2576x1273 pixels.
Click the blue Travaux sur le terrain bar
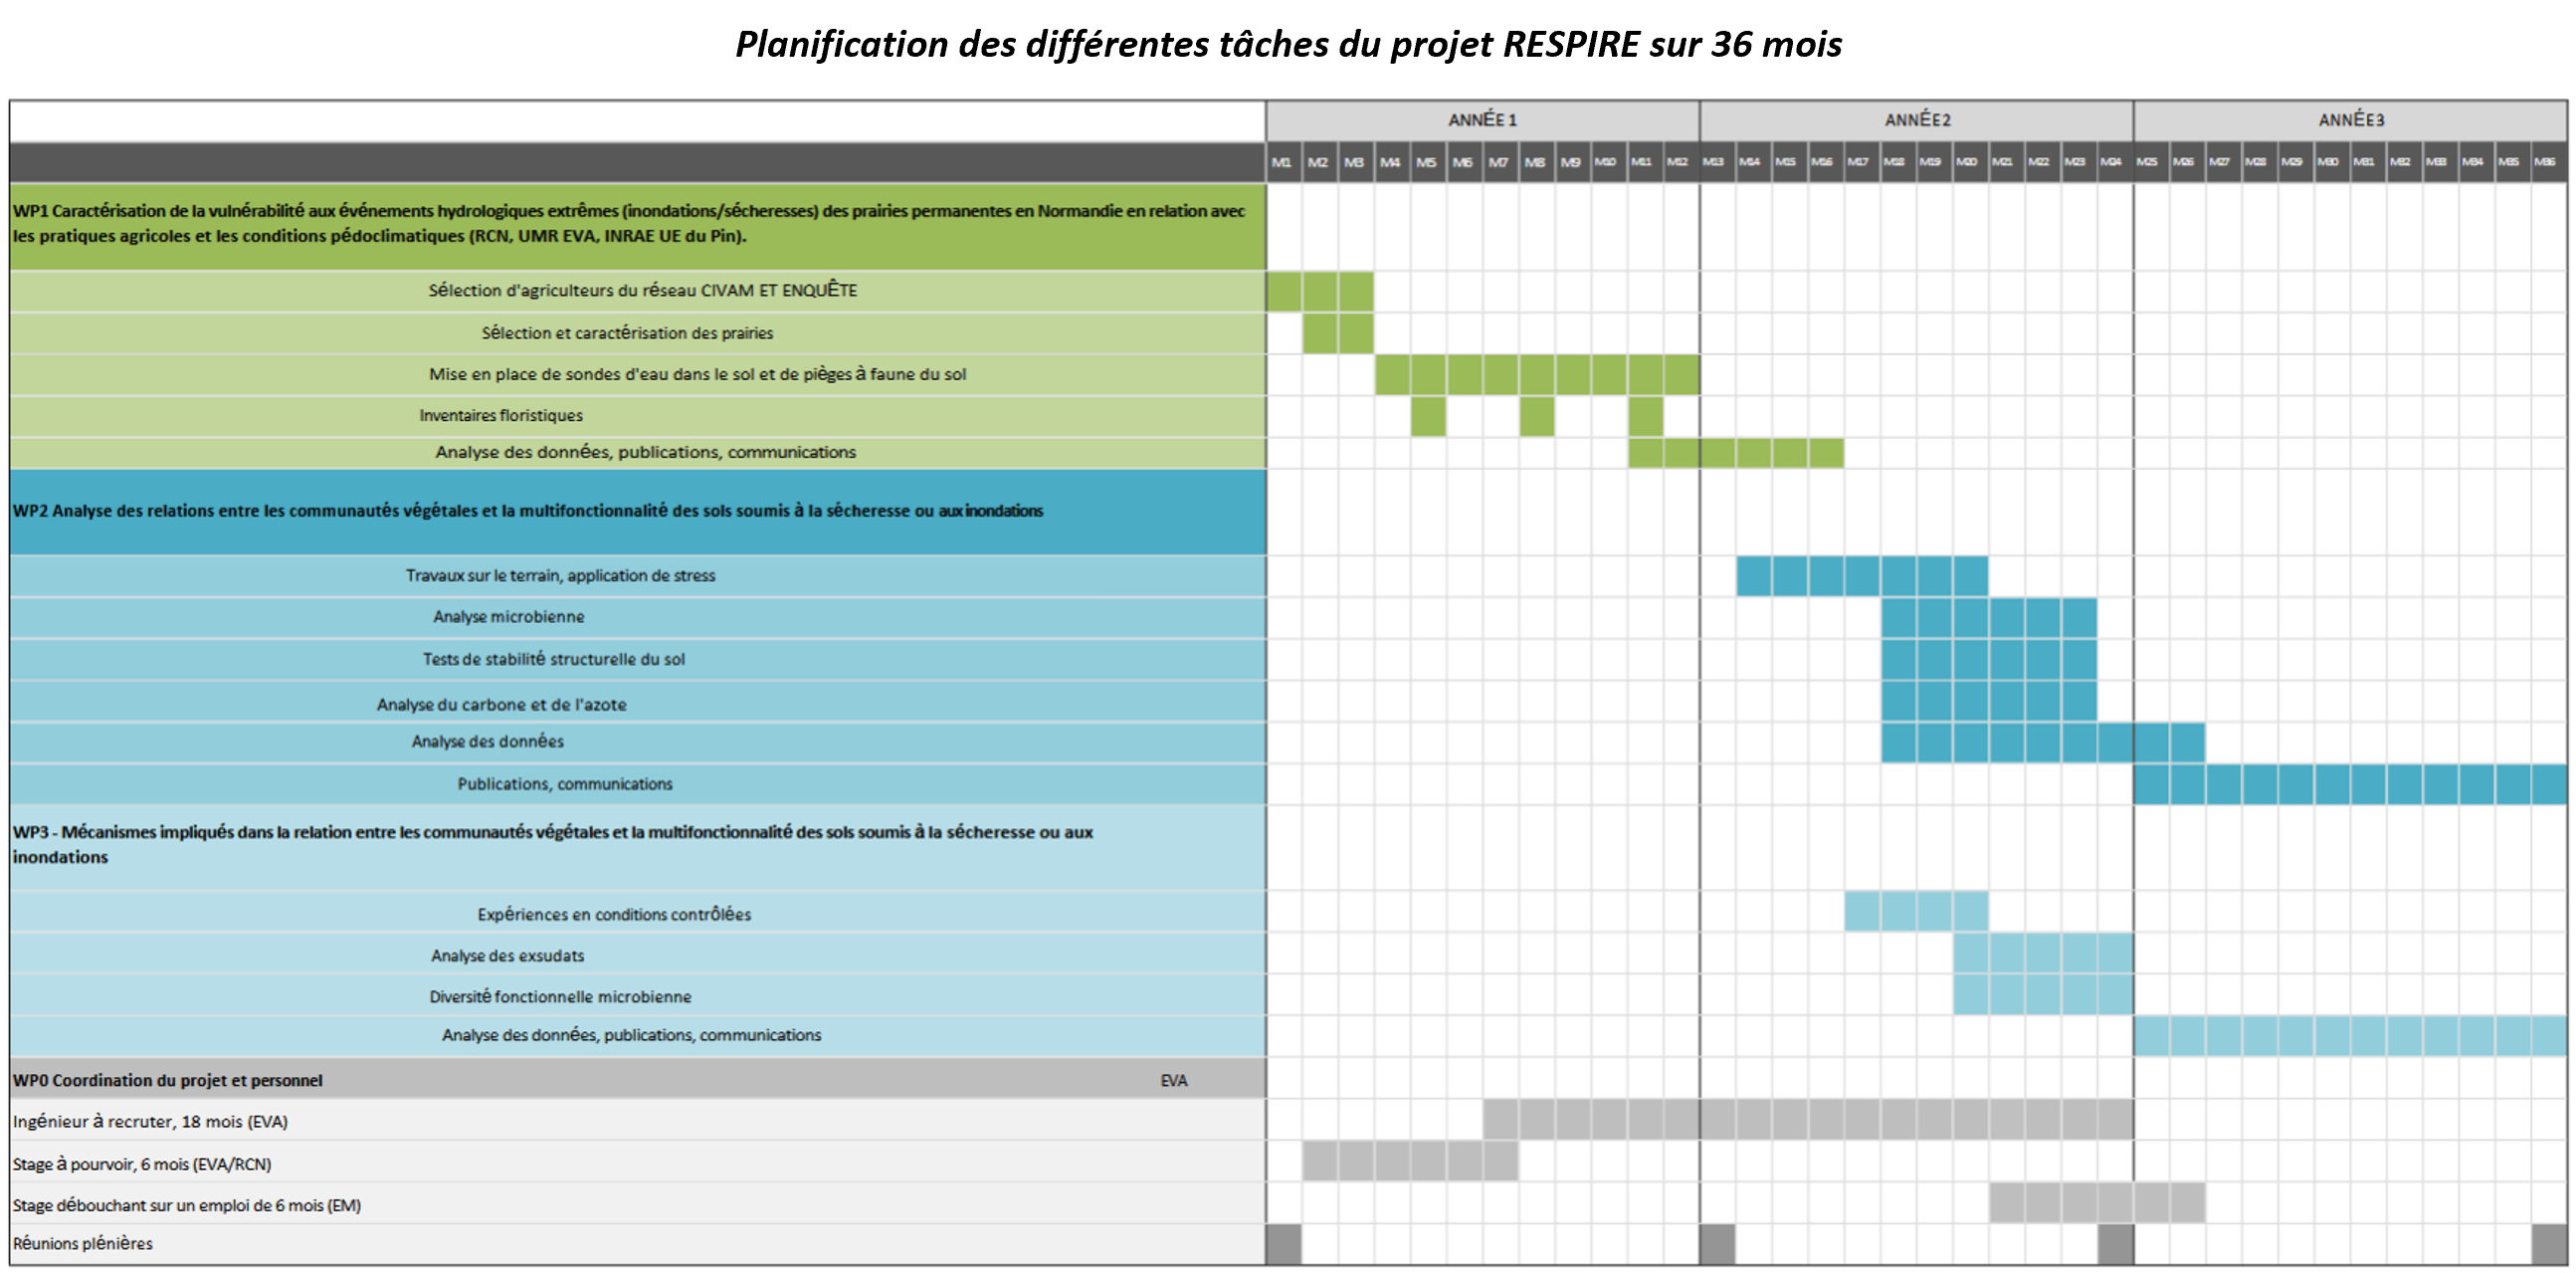[1862, 576]
